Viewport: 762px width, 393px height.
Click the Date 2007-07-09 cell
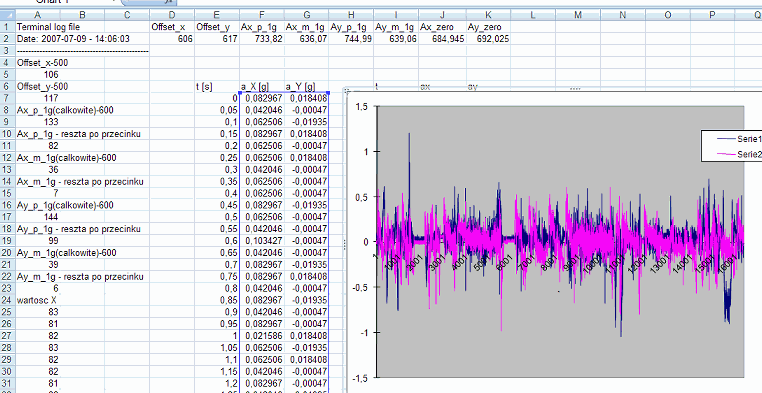(x=73, y=38)
